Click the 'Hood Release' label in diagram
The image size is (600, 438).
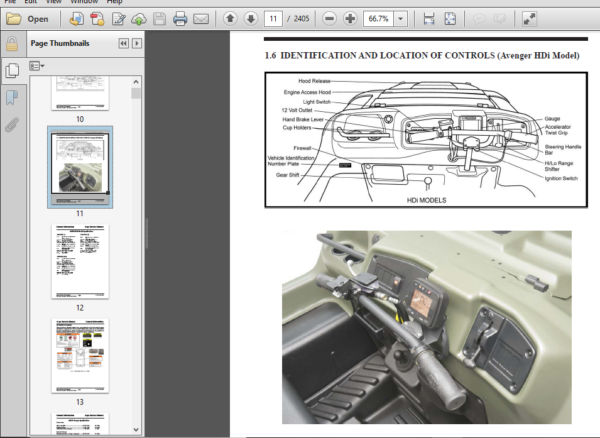314,81
